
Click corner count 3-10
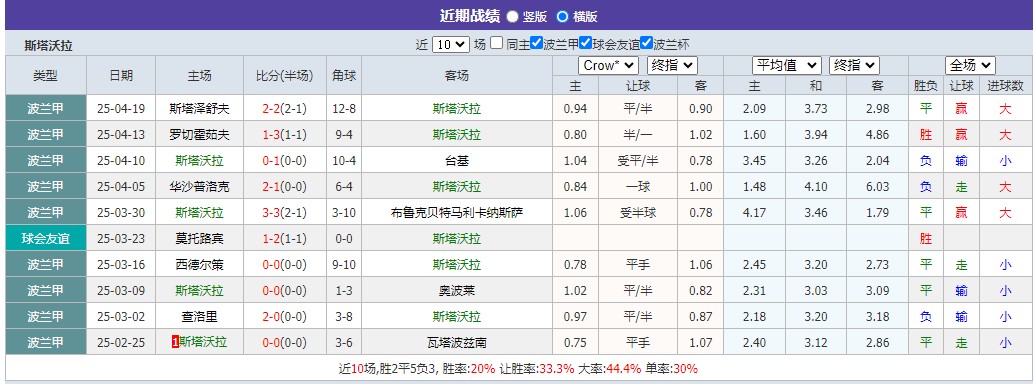344,213
